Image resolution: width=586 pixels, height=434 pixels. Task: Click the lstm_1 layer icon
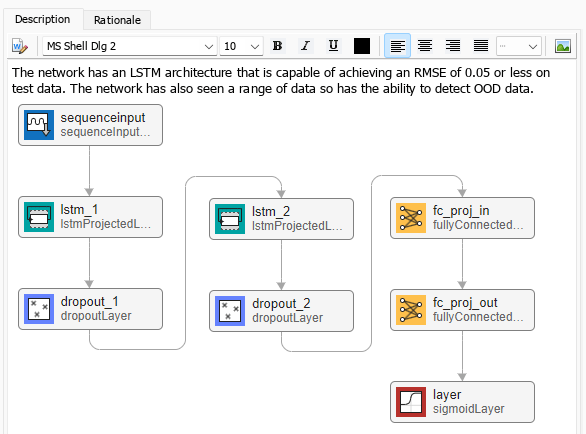coord(39,217)
